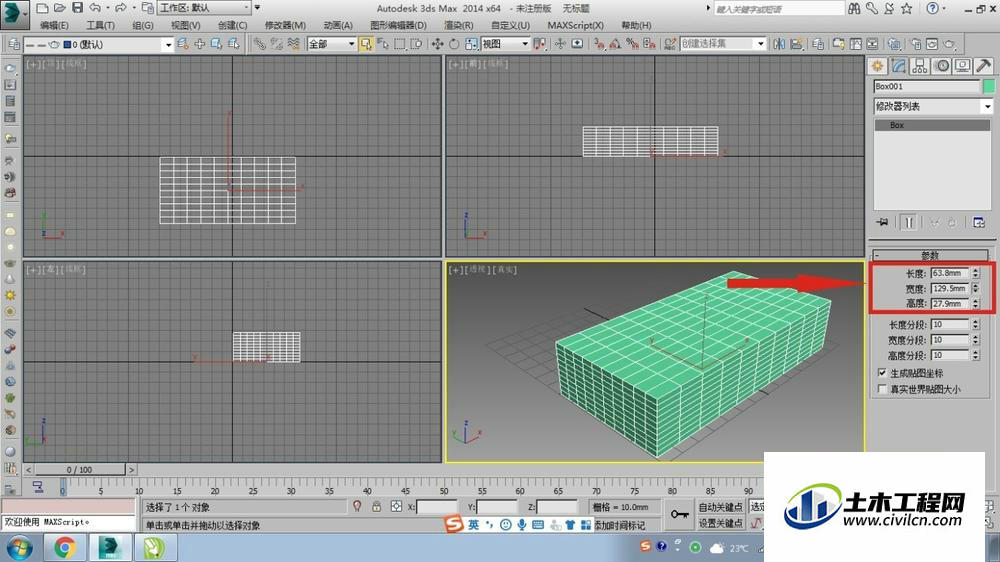Screen dimensions: 1000x562
Task: Switch to the Hierarchy command panel tab
Action: click(x=920, y=66)
